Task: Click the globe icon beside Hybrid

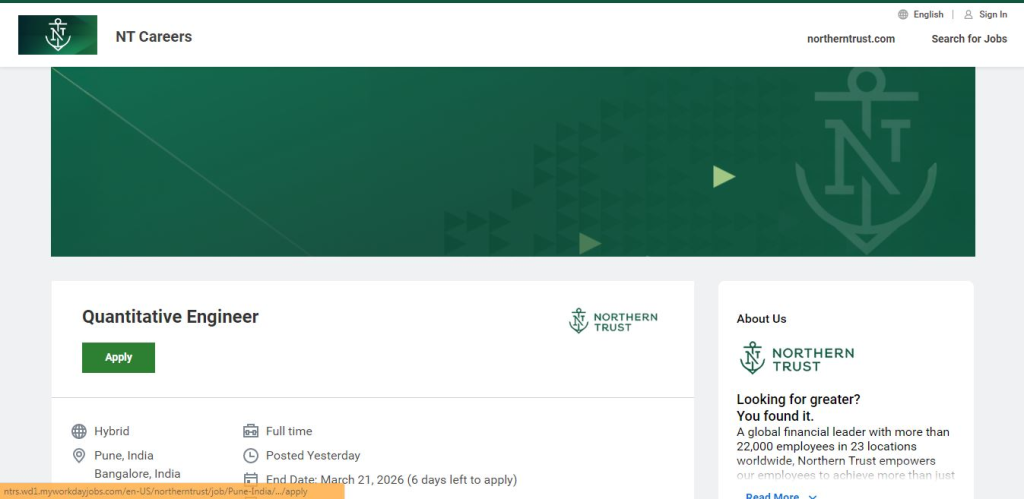Action: point(79,431)
